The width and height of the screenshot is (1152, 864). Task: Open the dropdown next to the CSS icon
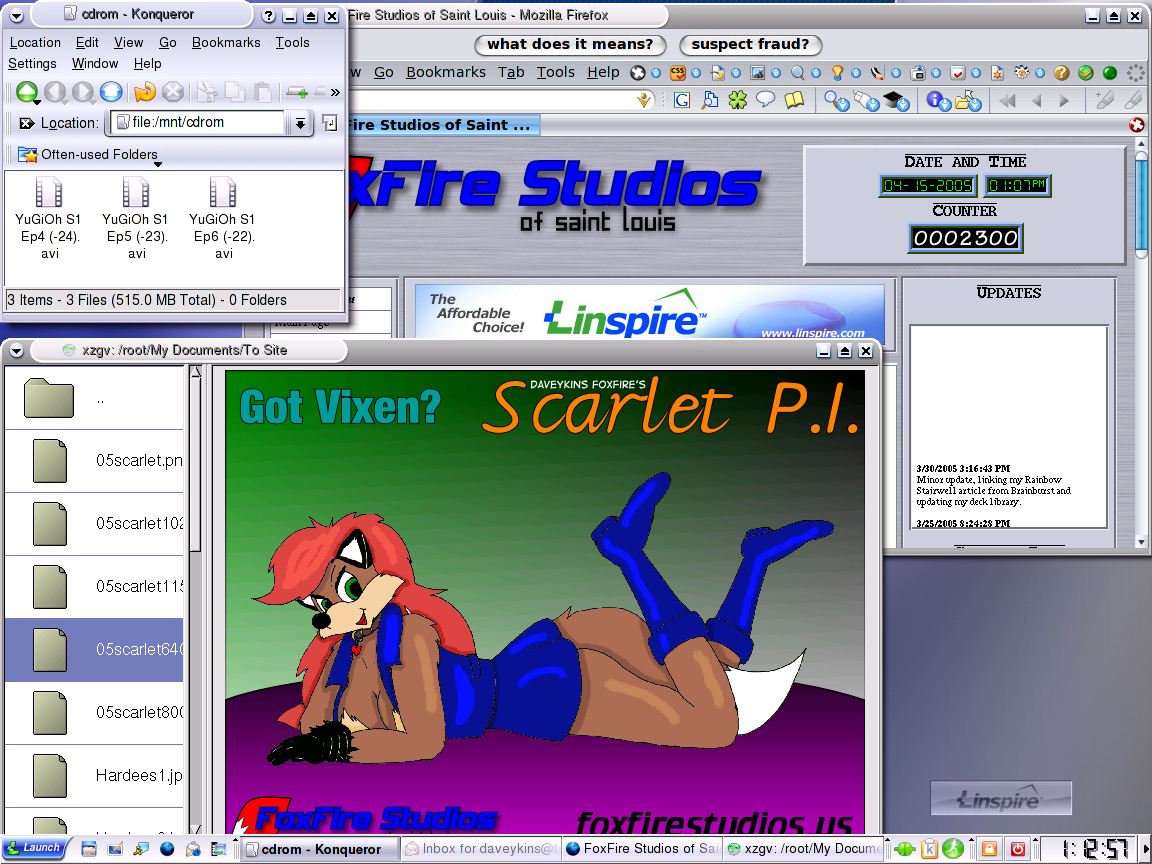coord(696,73)
